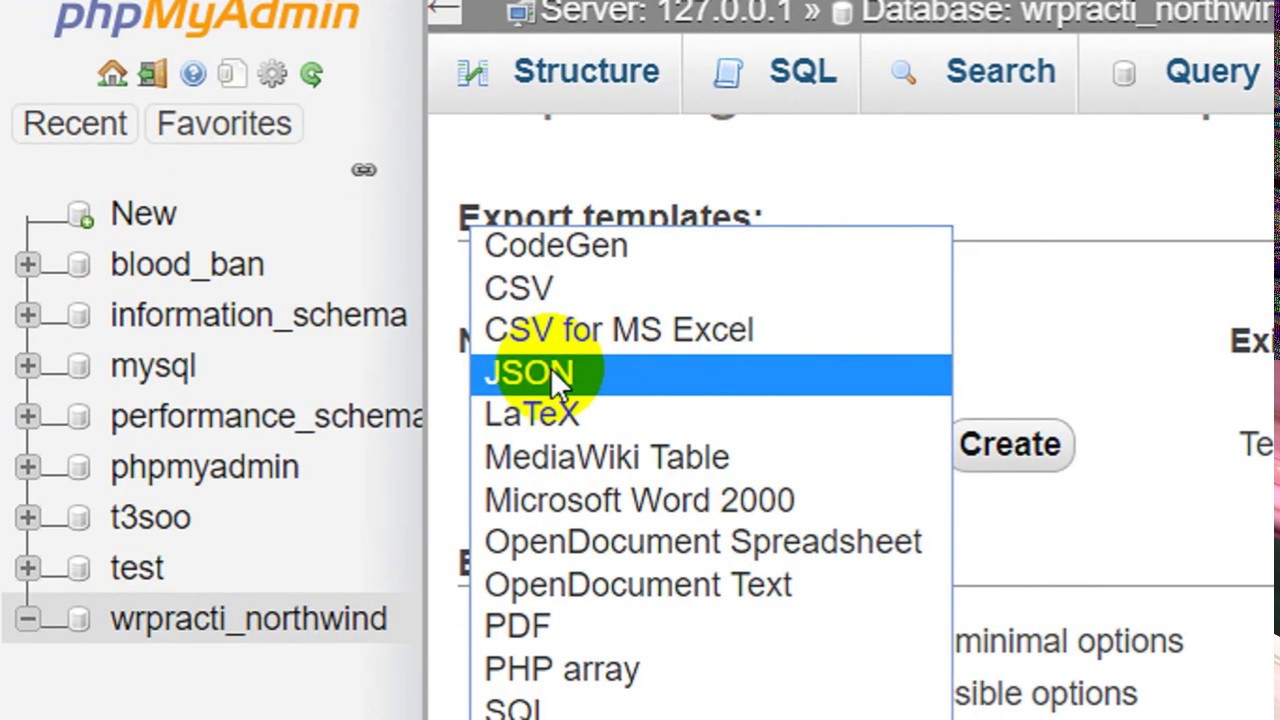Click the server monitor icon in the breadcrumb

522,12
